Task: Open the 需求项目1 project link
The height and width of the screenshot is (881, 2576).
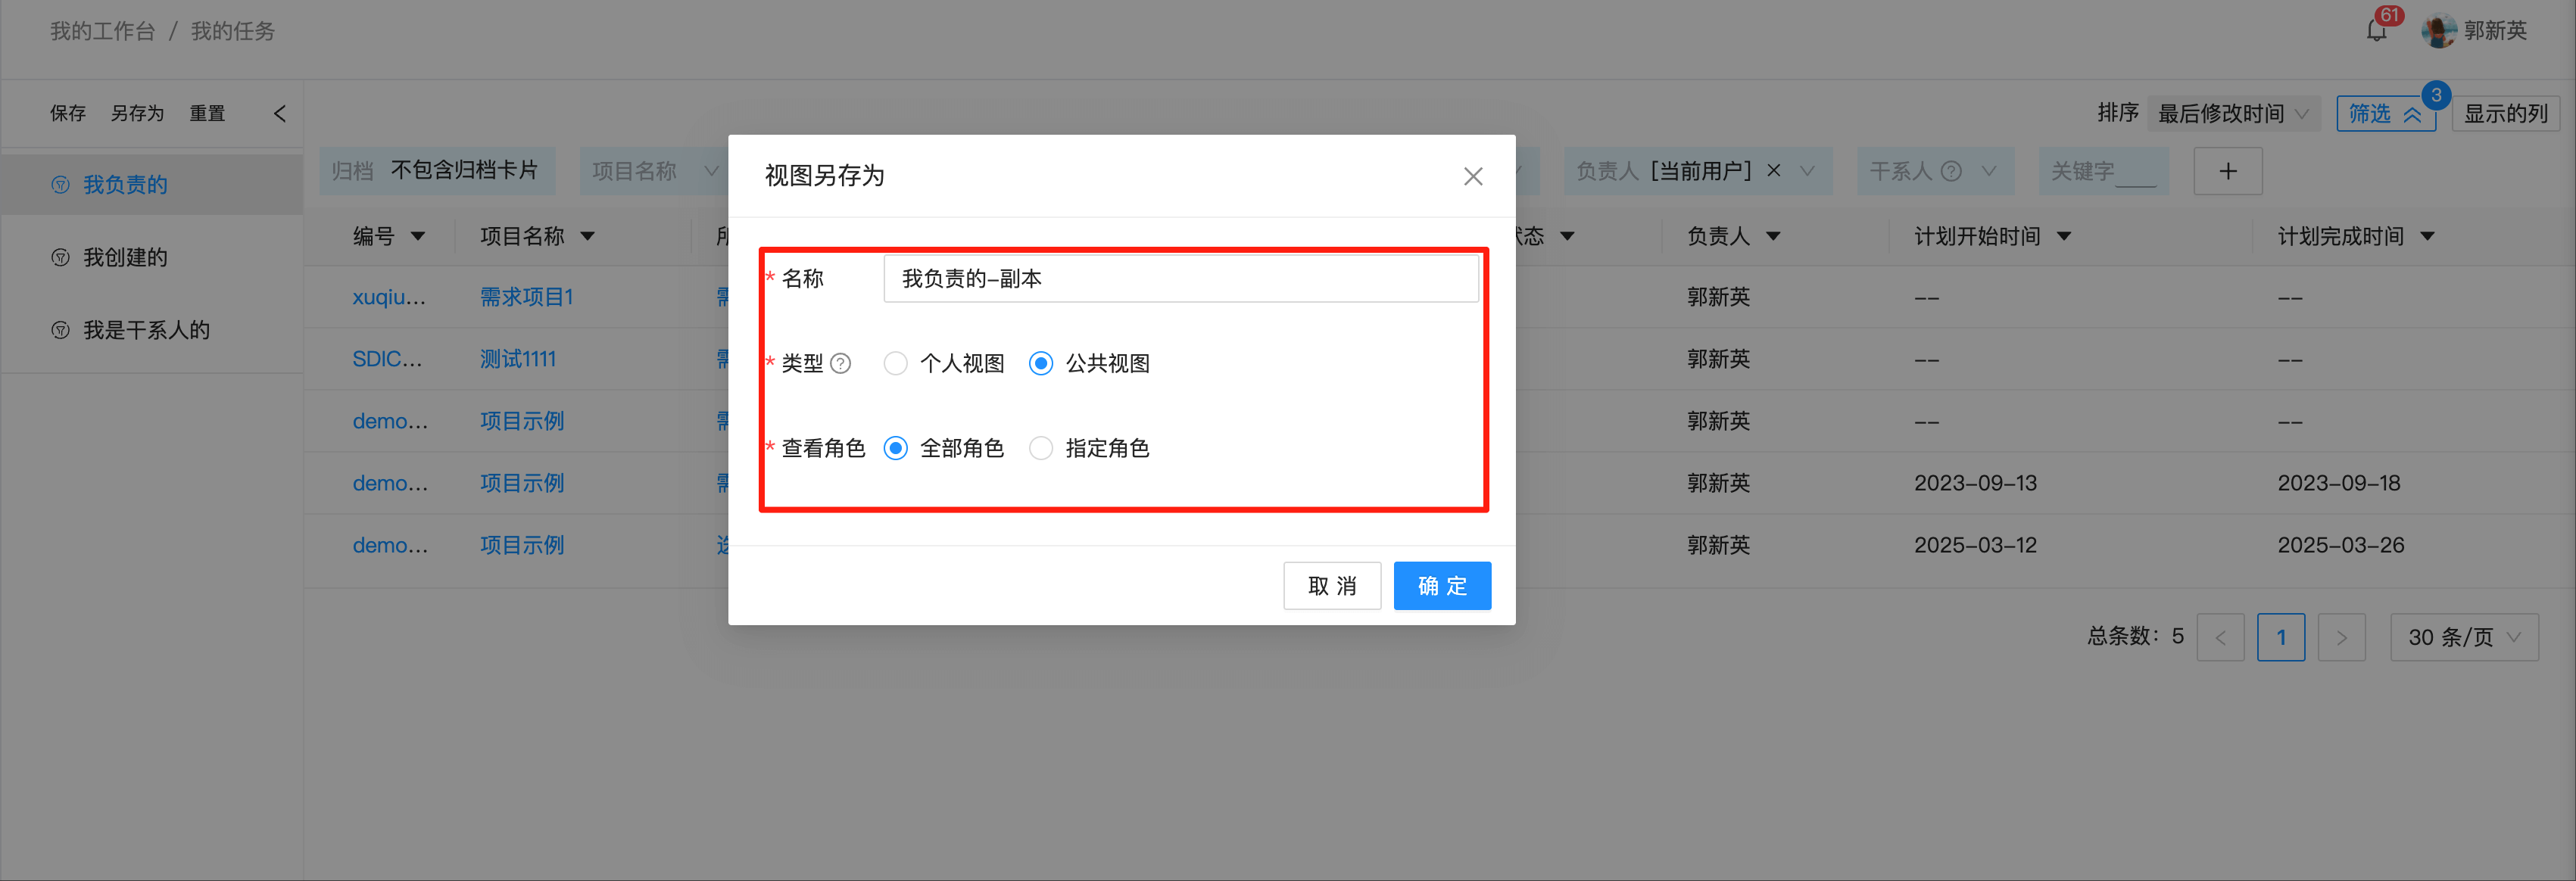Action: coord(527,297)
